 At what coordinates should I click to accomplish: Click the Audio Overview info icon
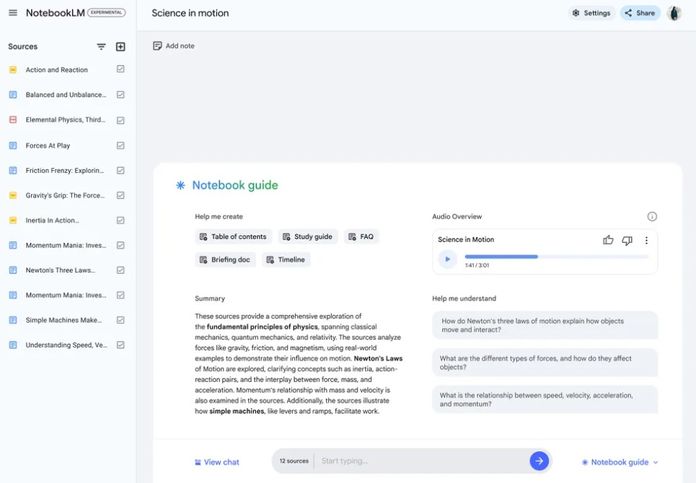(x=652, y=217)
